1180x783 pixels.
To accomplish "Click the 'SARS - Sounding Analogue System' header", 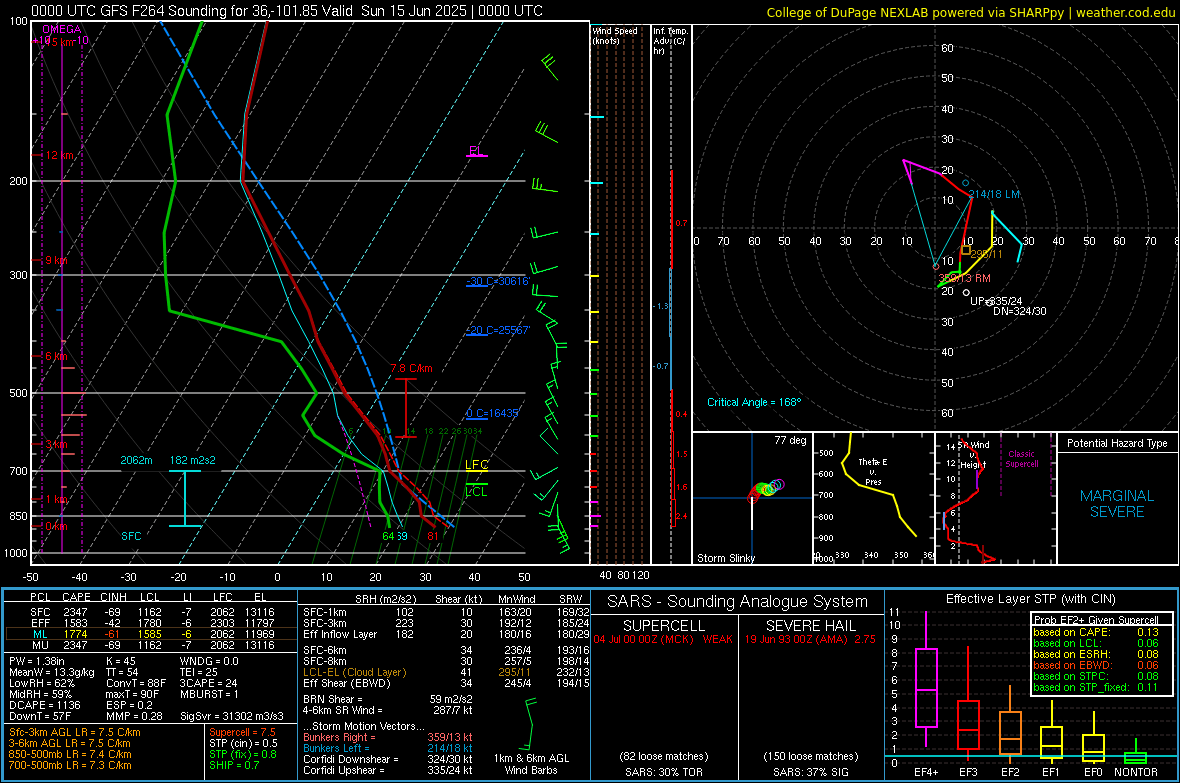I will [x=738, y=602].
